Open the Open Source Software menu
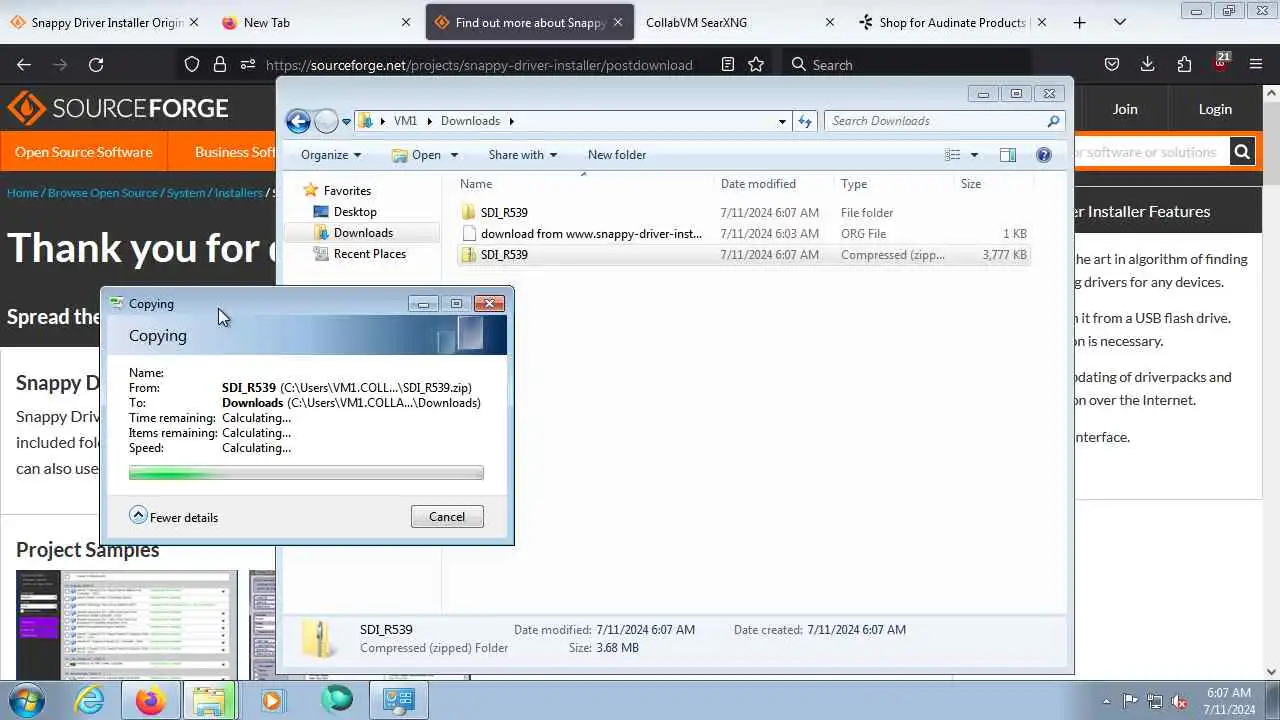 pos(84,152)
